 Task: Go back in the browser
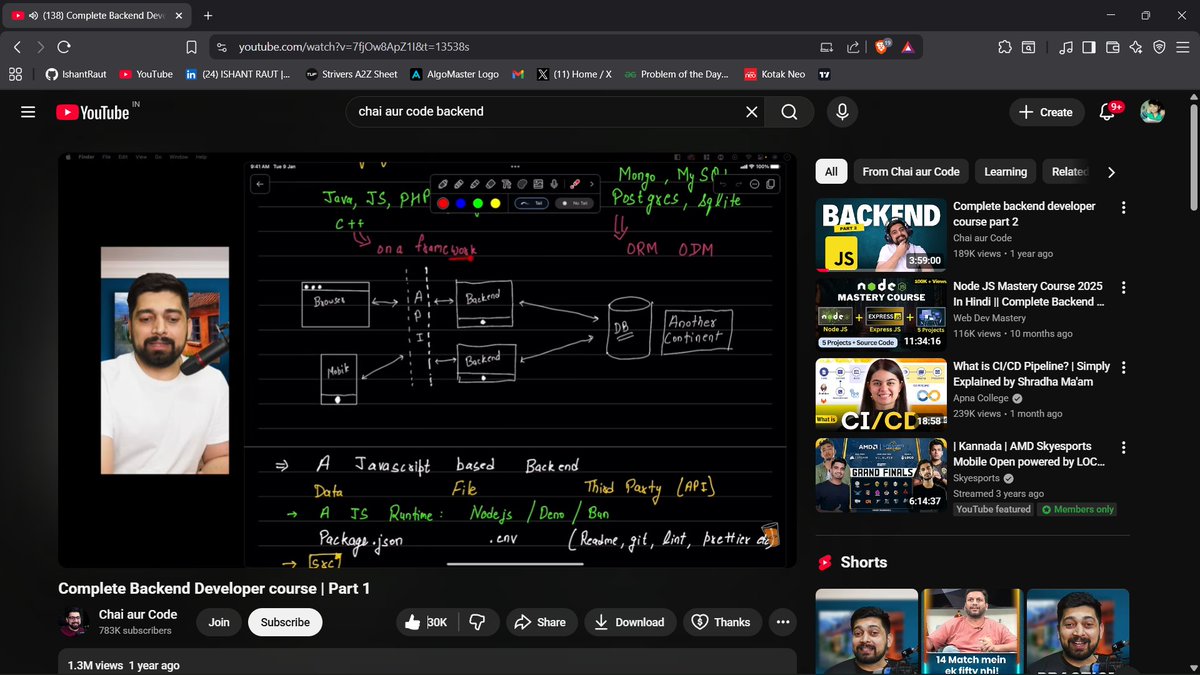click(17, 47)
